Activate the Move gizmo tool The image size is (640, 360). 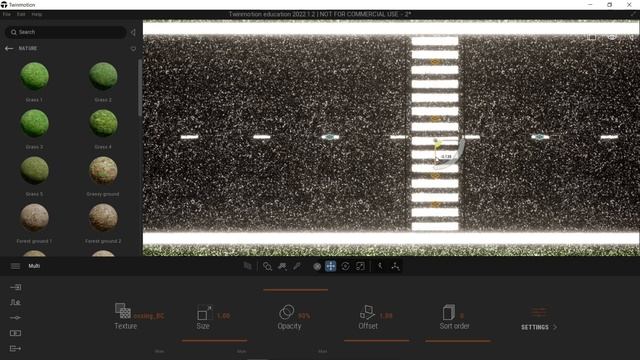click(x=331, y=266)
